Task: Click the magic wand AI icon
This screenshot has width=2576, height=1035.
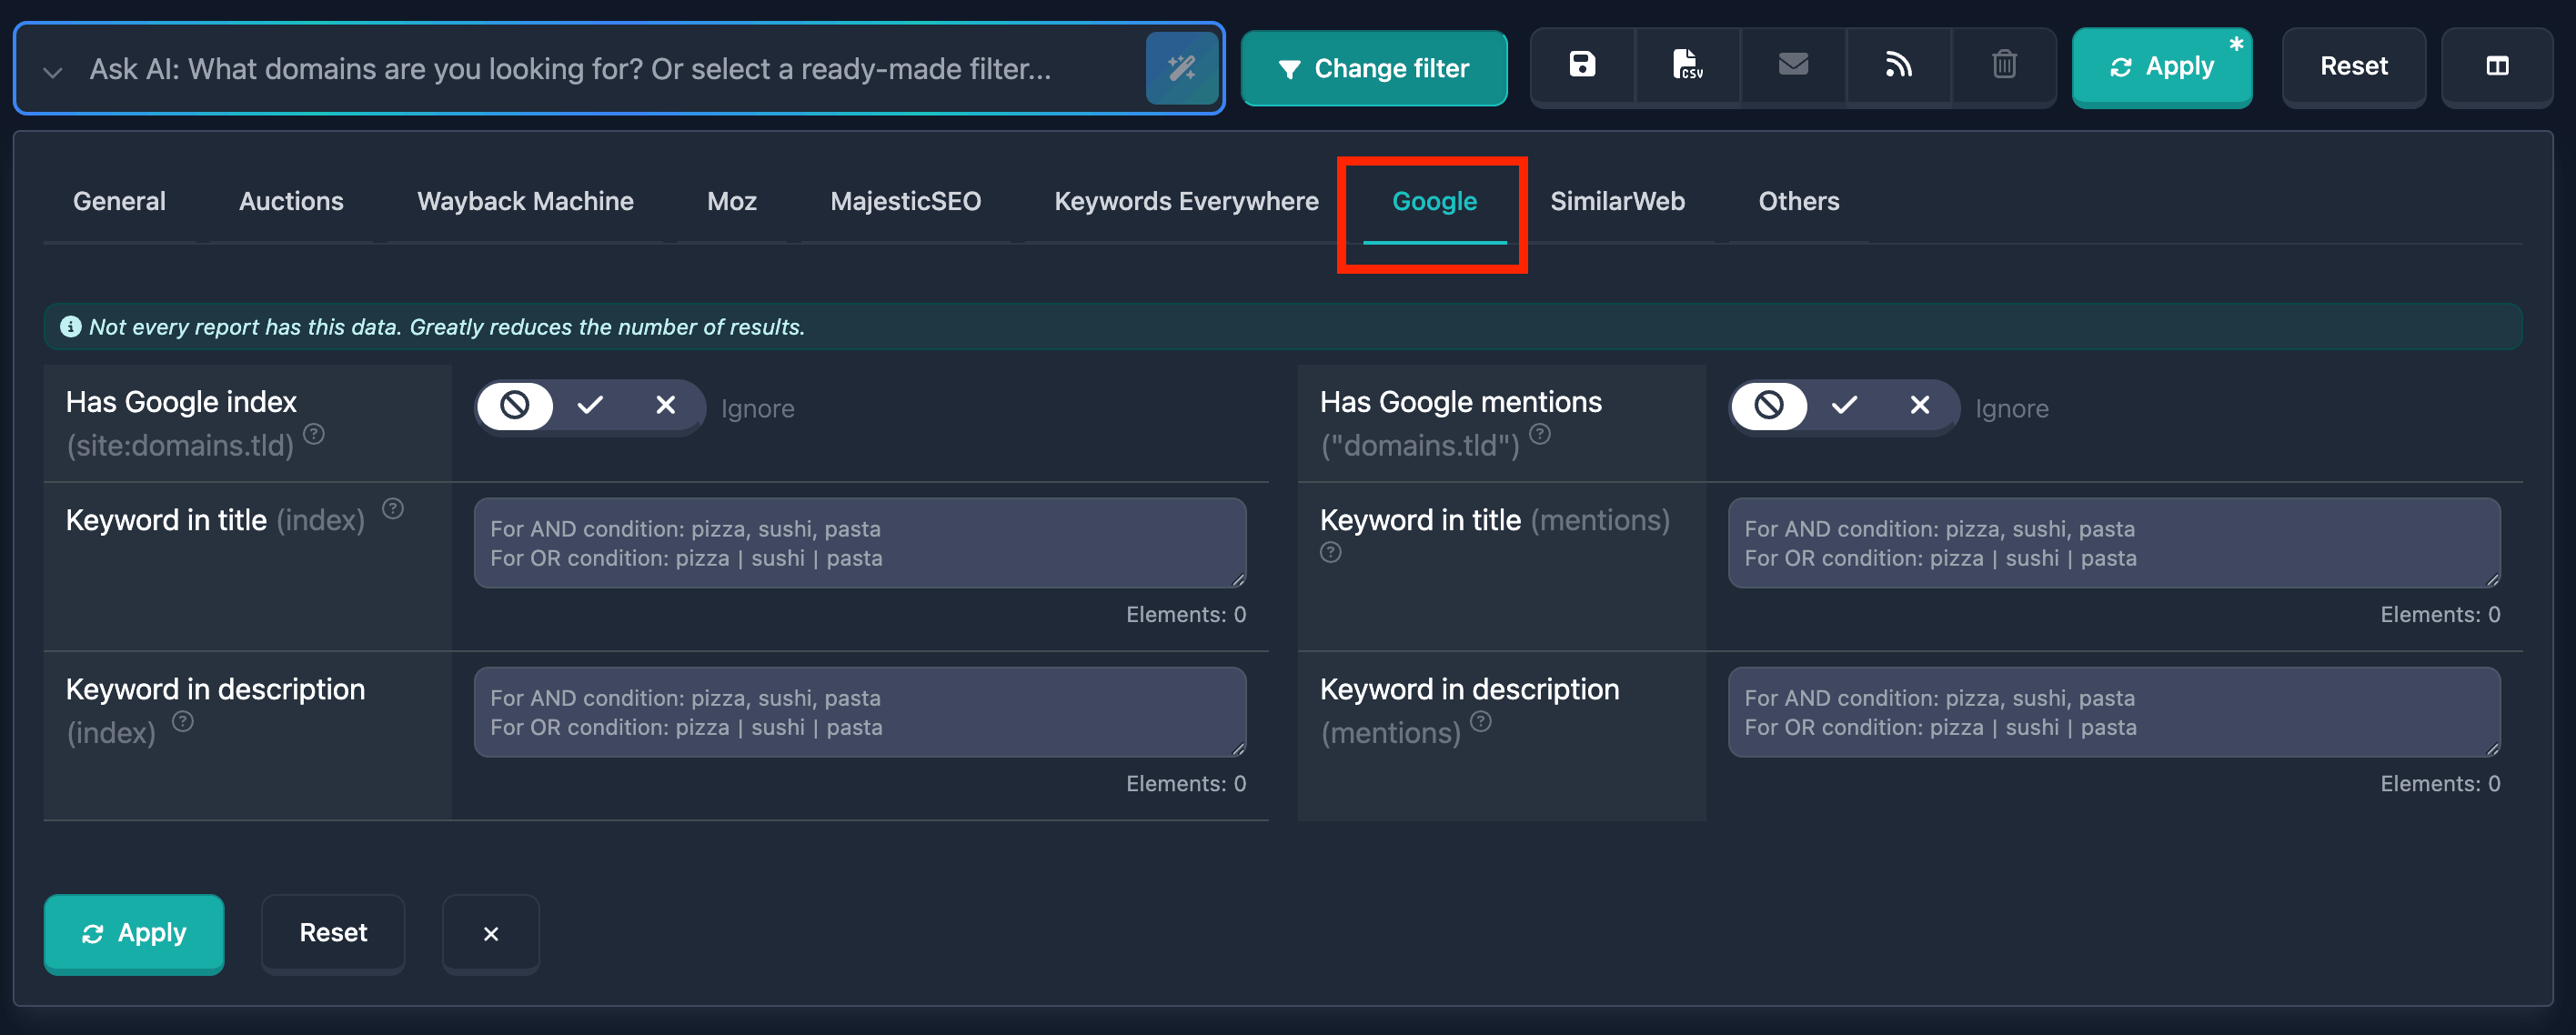Action: coord(1183,67)
